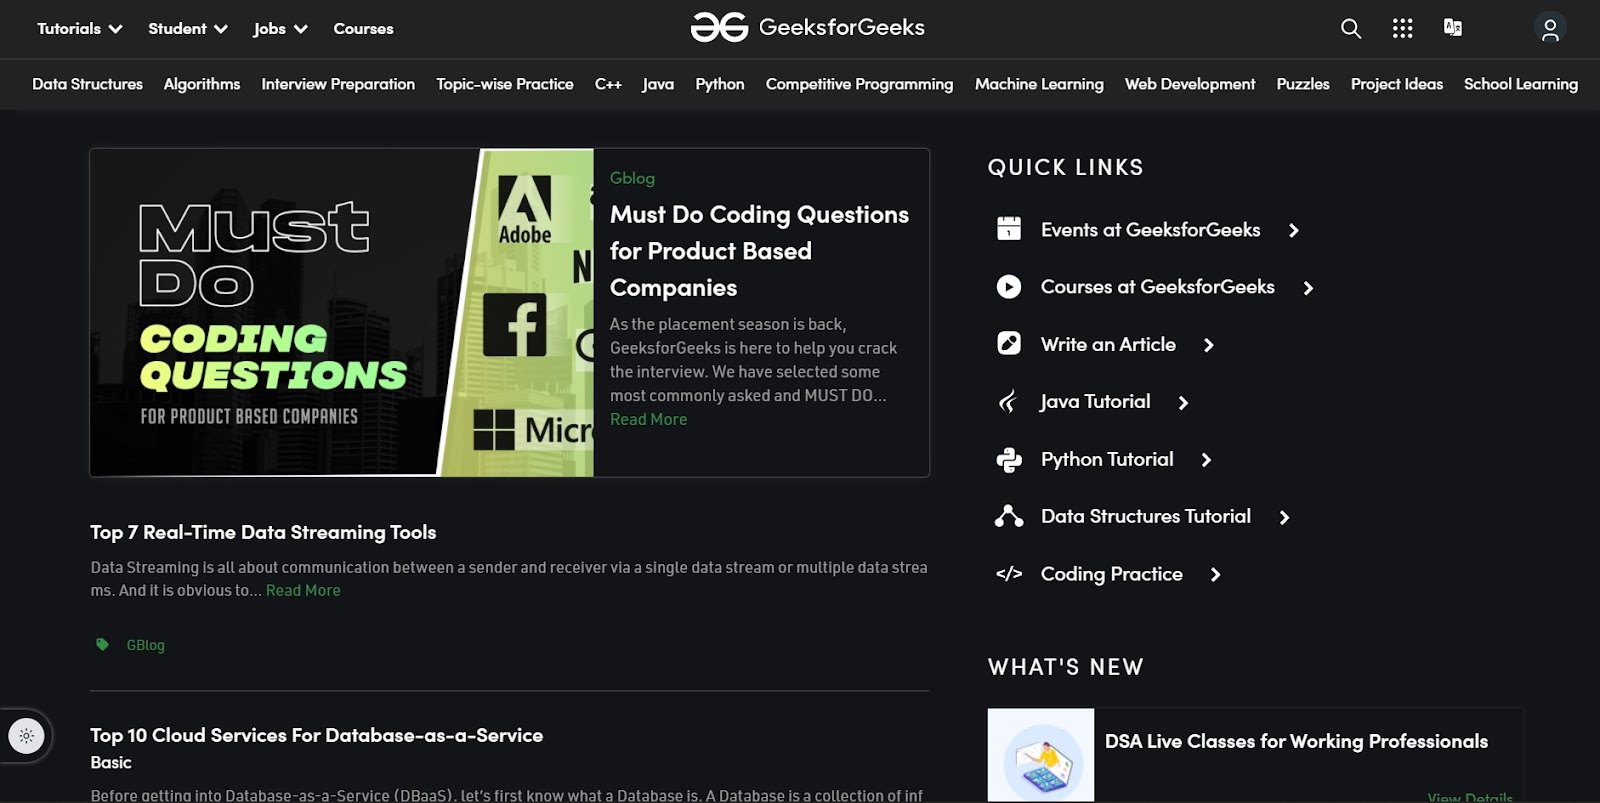Toggle the light/dark theme switch
Viewport: 1600px width, 803px height.
pyautogui.click(x=26, y=736)
